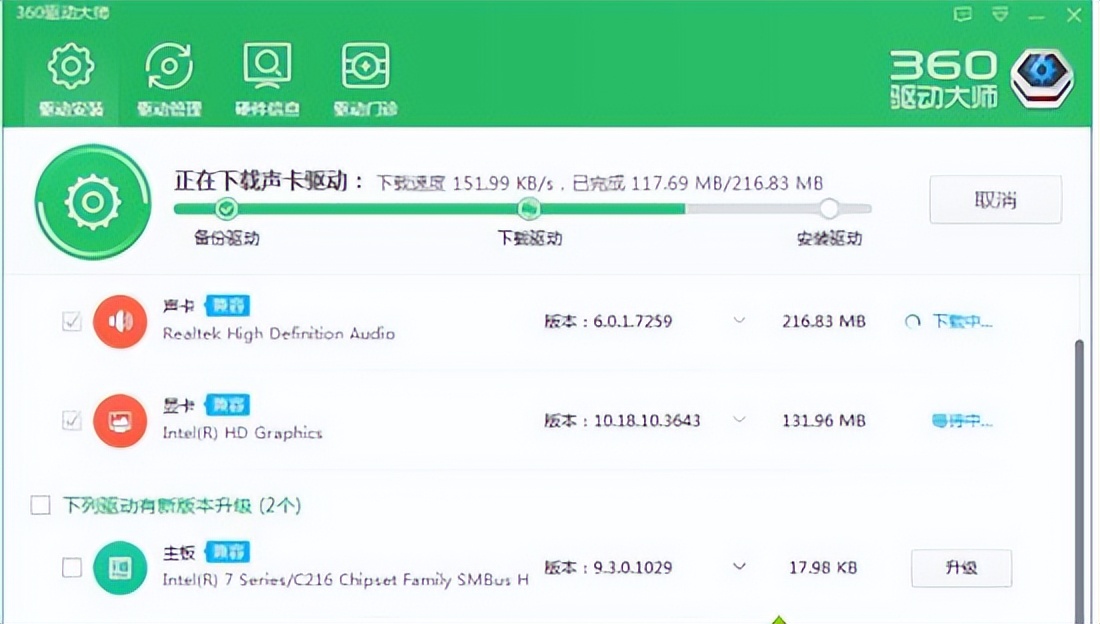Image resolution: width=1100 pixels, height=624 pixels.
Task: Click the blue tag beside 声卡
Action: tap(227, 305)
